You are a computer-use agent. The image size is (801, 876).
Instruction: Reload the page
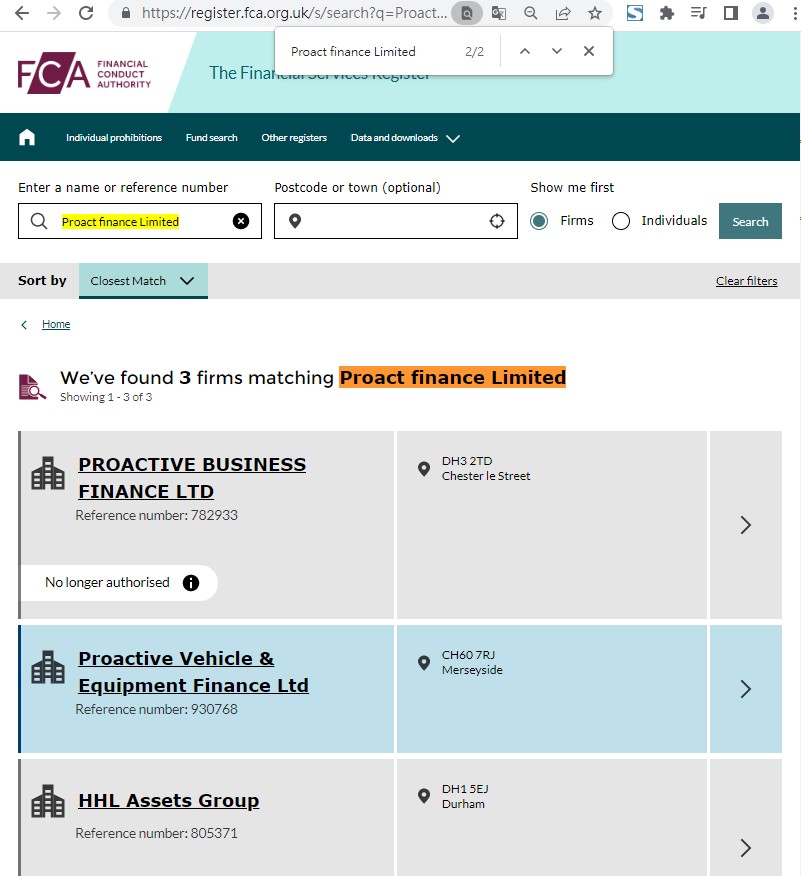click(86, 13)
